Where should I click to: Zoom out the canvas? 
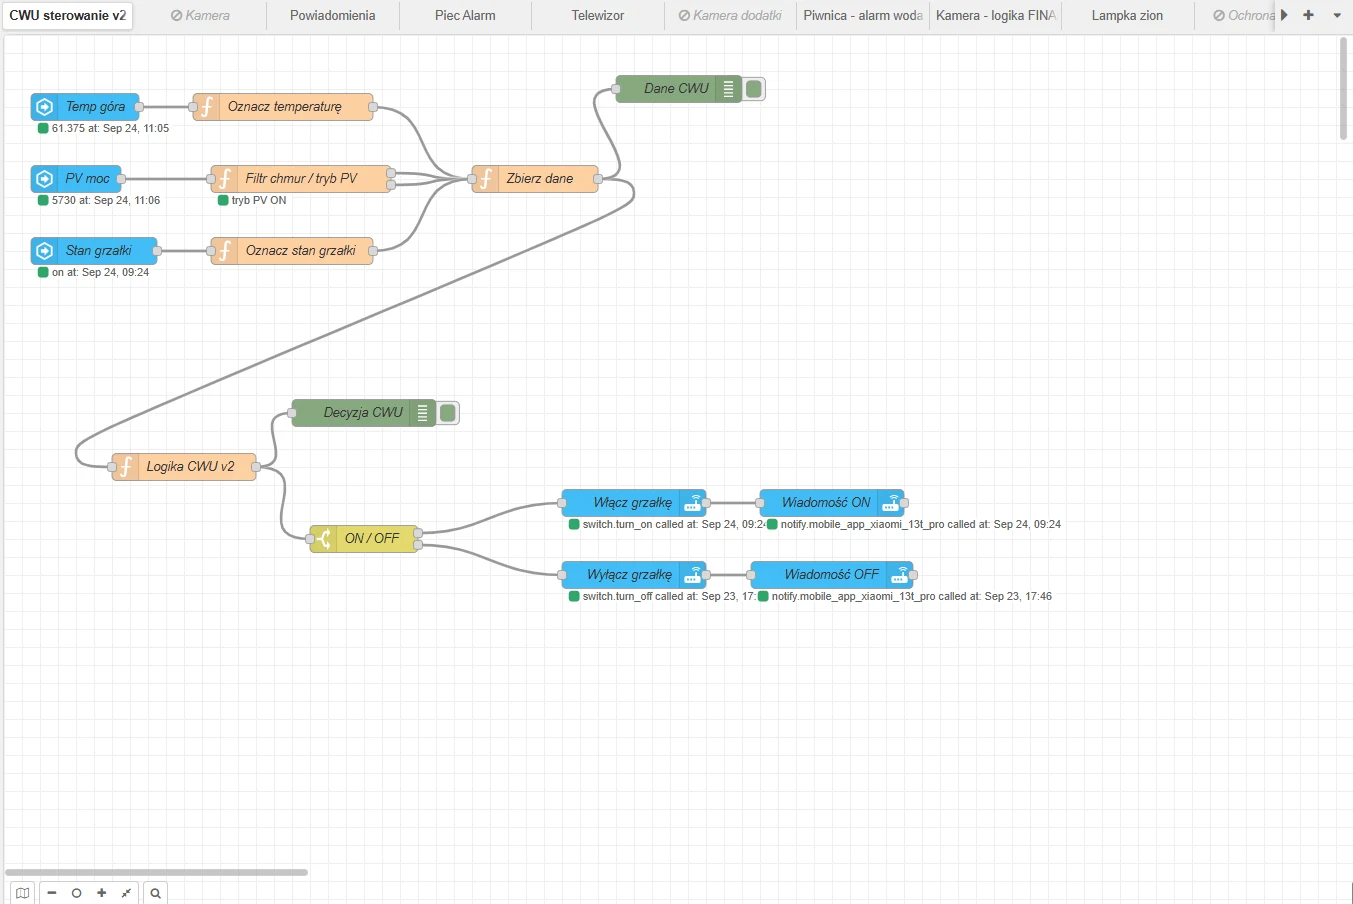pyautogui.click(x=52, y=893)
